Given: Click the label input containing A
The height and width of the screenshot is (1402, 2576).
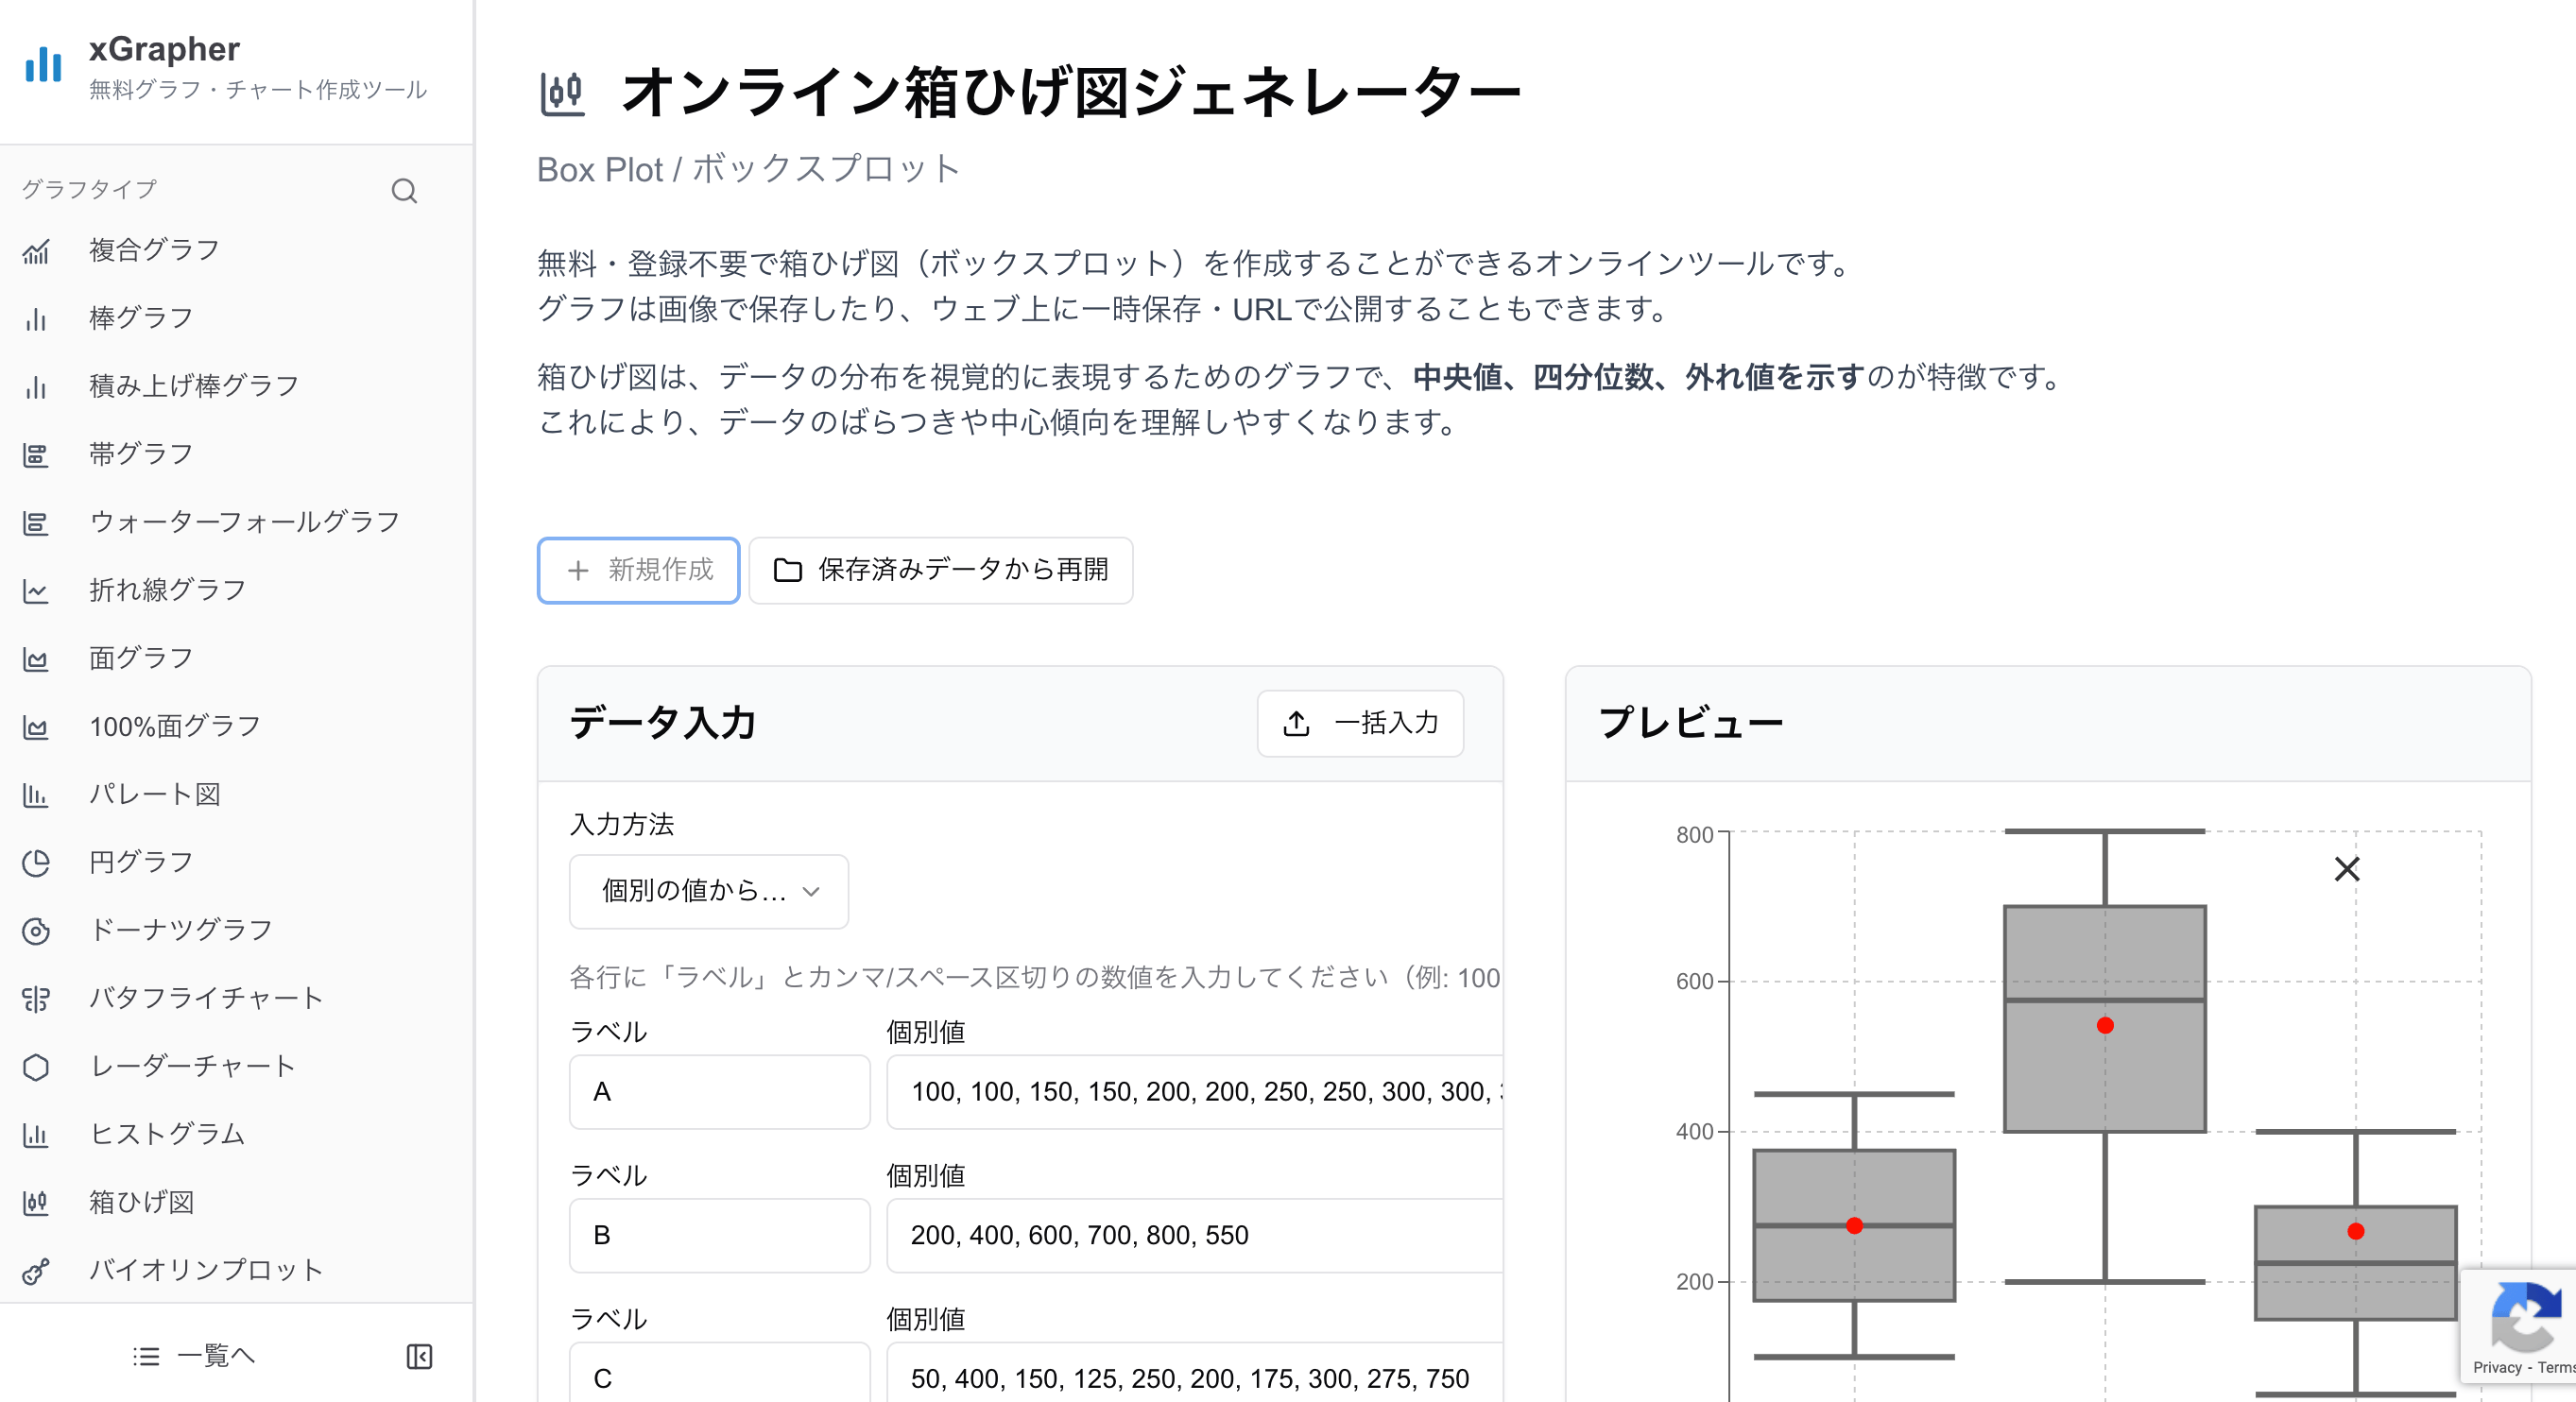Looking at the screenshot, I should click(x=719, y=1092).
